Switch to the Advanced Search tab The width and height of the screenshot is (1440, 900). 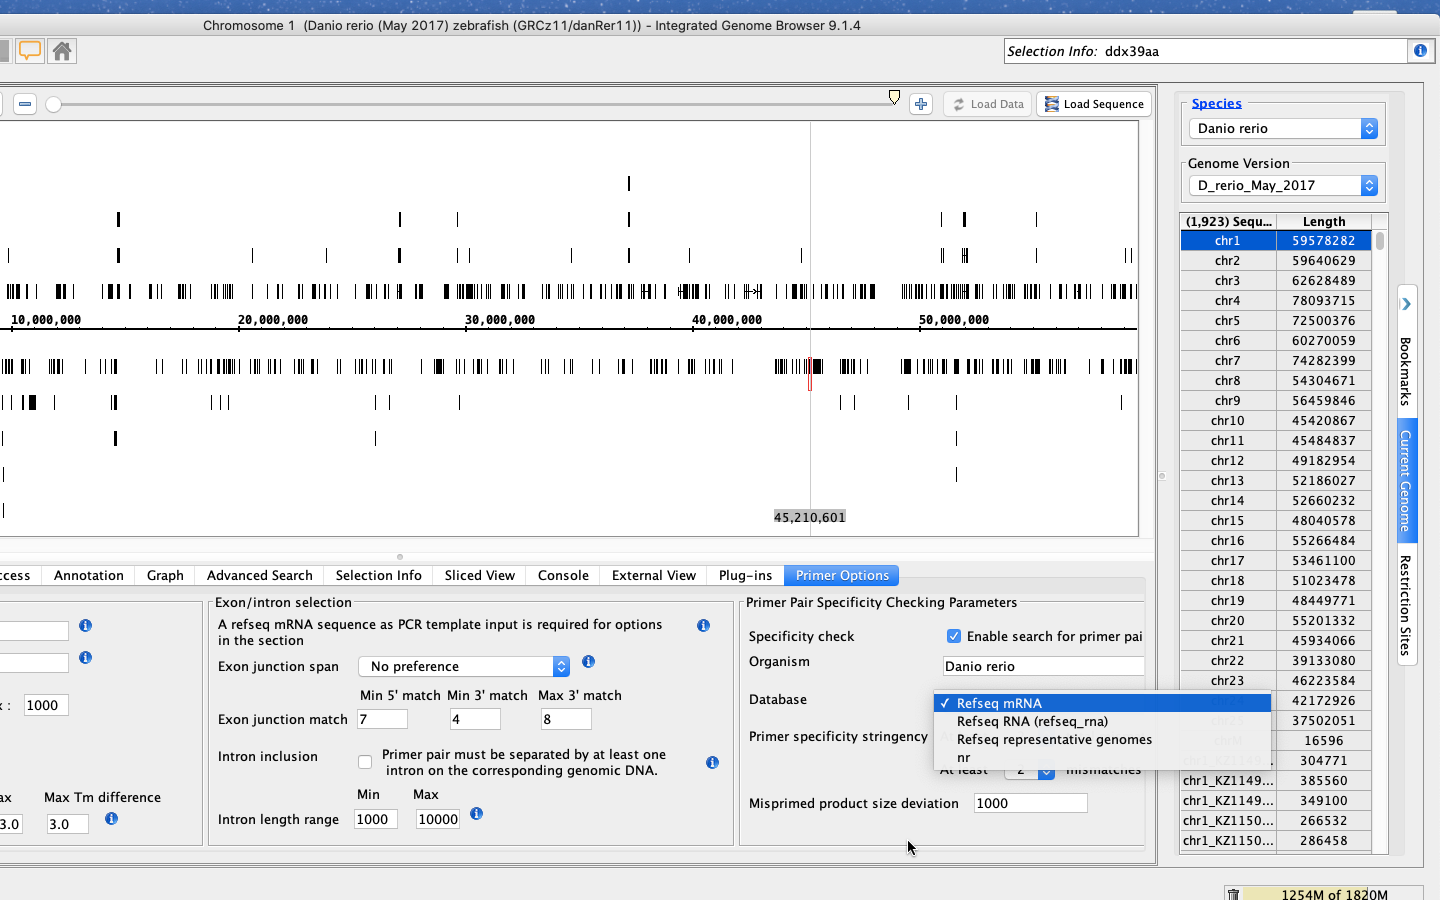[259, 575]
